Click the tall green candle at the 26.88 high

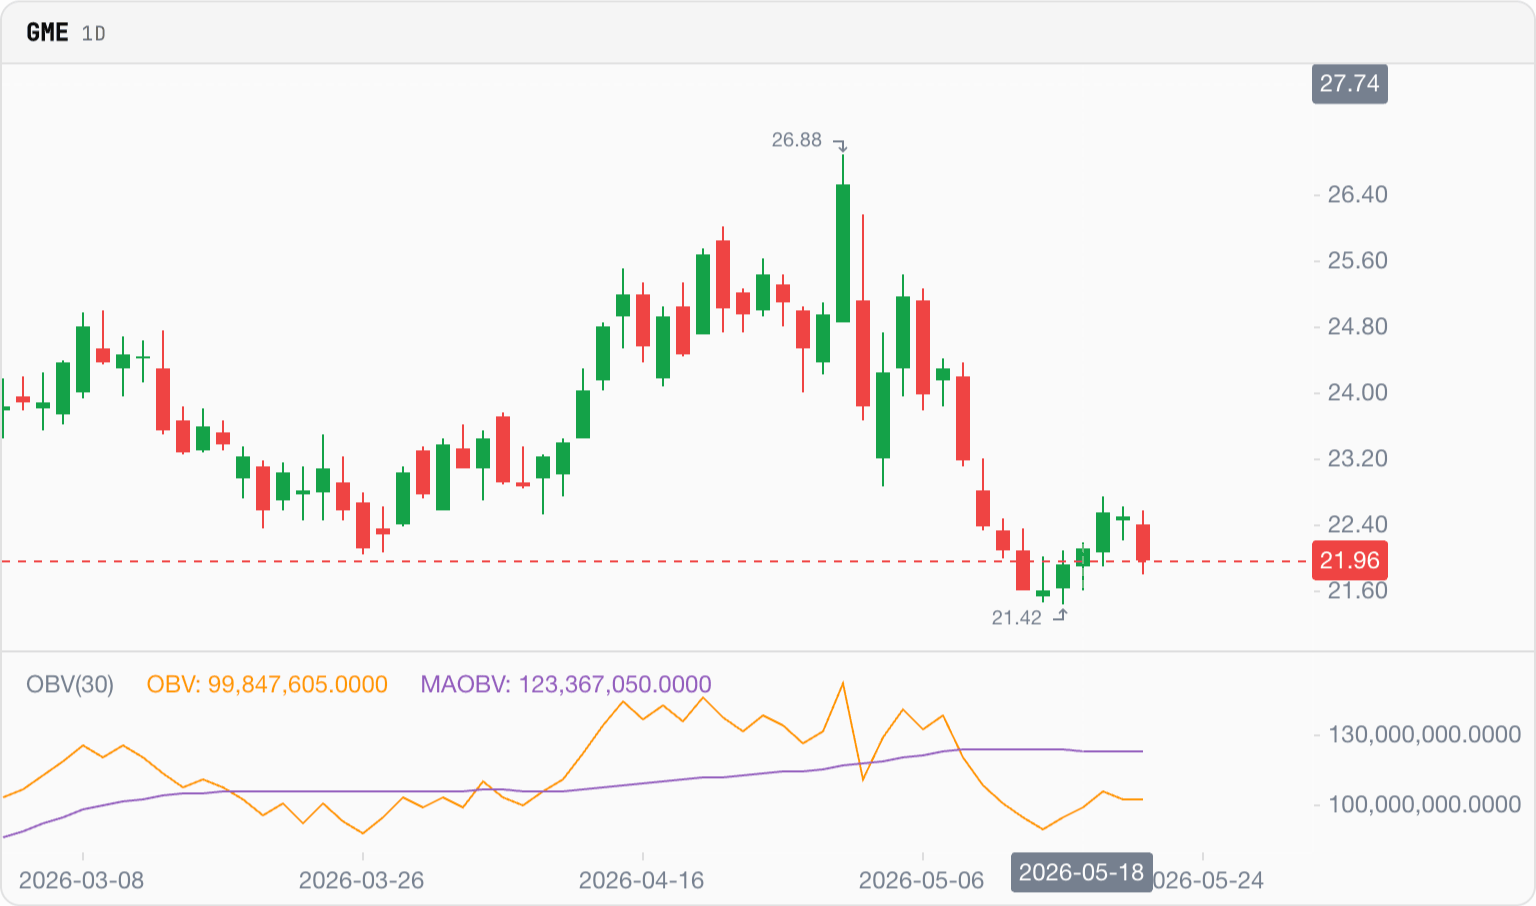(x=843, y=253)
